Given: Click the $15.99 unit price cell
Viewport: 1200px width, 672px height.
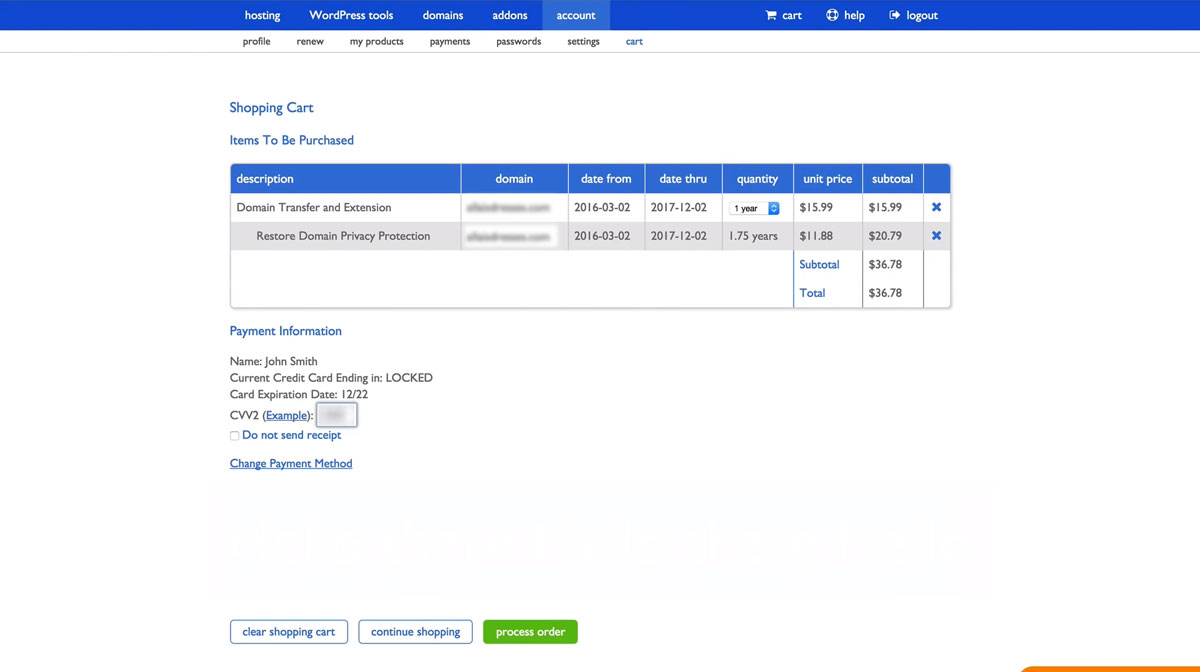Looking at the screenshot, I should pos(827,208).
